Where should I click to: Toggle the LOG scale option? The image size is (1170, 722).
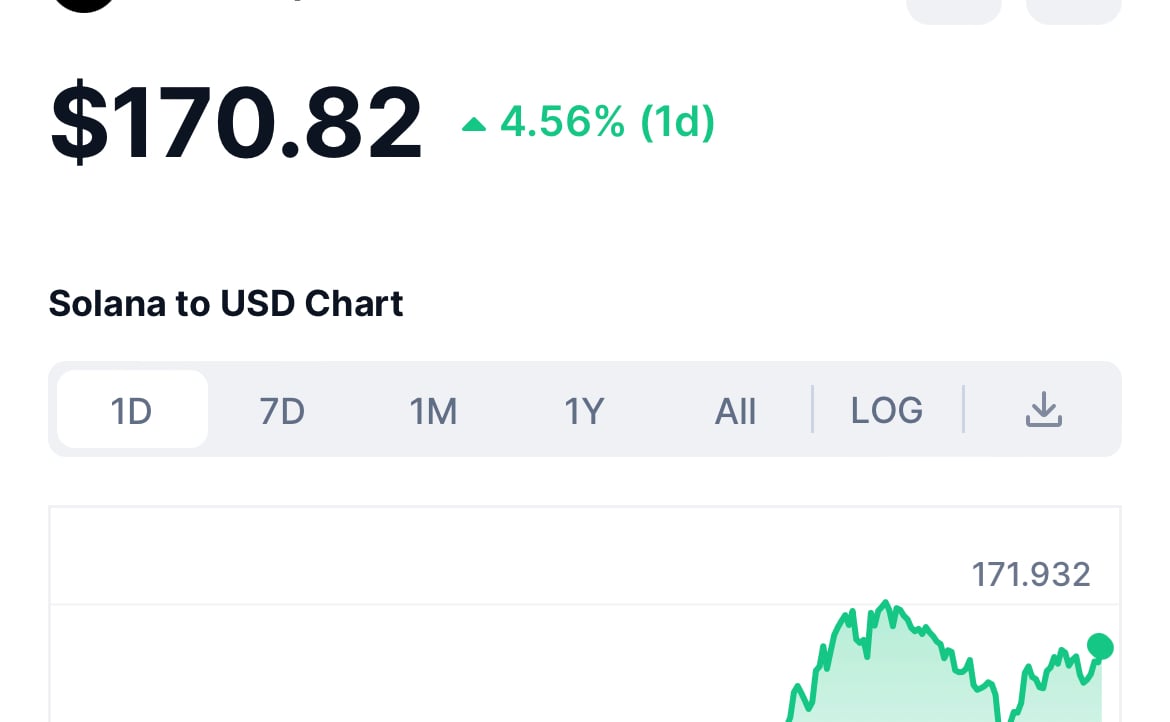pos(886,410)
